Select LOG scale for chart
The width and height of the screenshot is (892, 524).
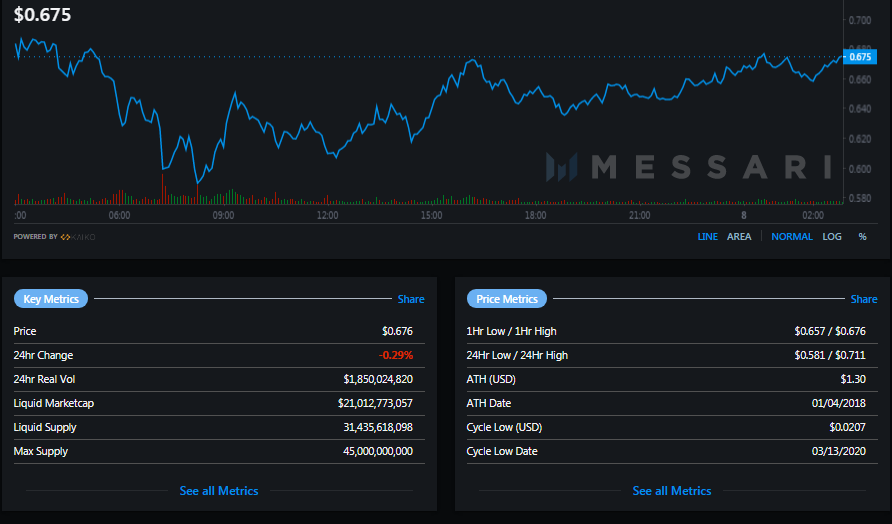(x=832, y=237)
